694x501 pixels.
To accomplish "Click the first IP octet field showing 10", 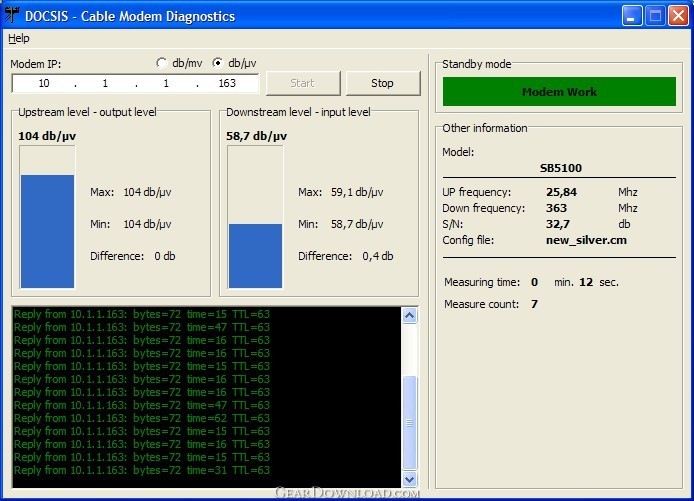I will [x=44, y=83].
